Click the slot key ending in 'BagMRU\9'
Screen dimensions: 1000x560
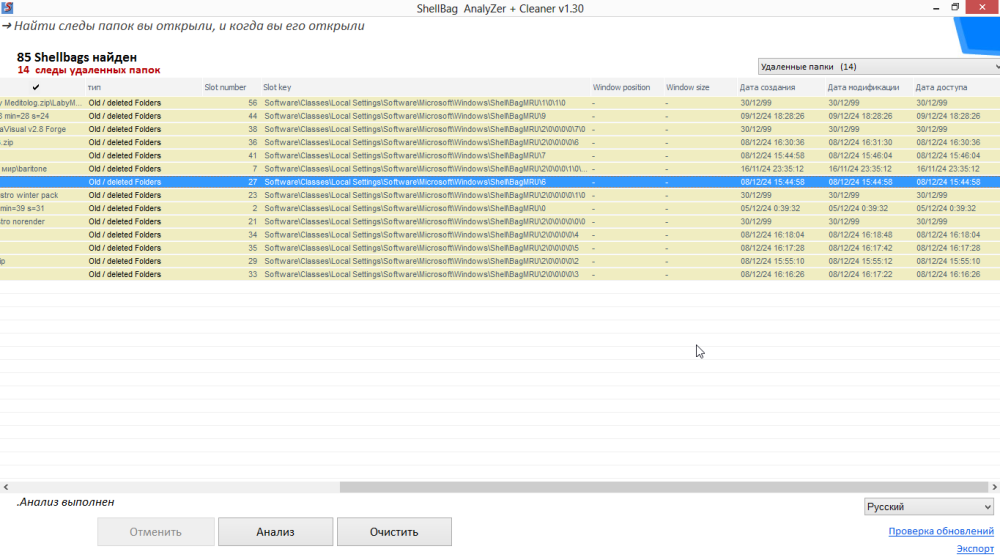[405, 116]
